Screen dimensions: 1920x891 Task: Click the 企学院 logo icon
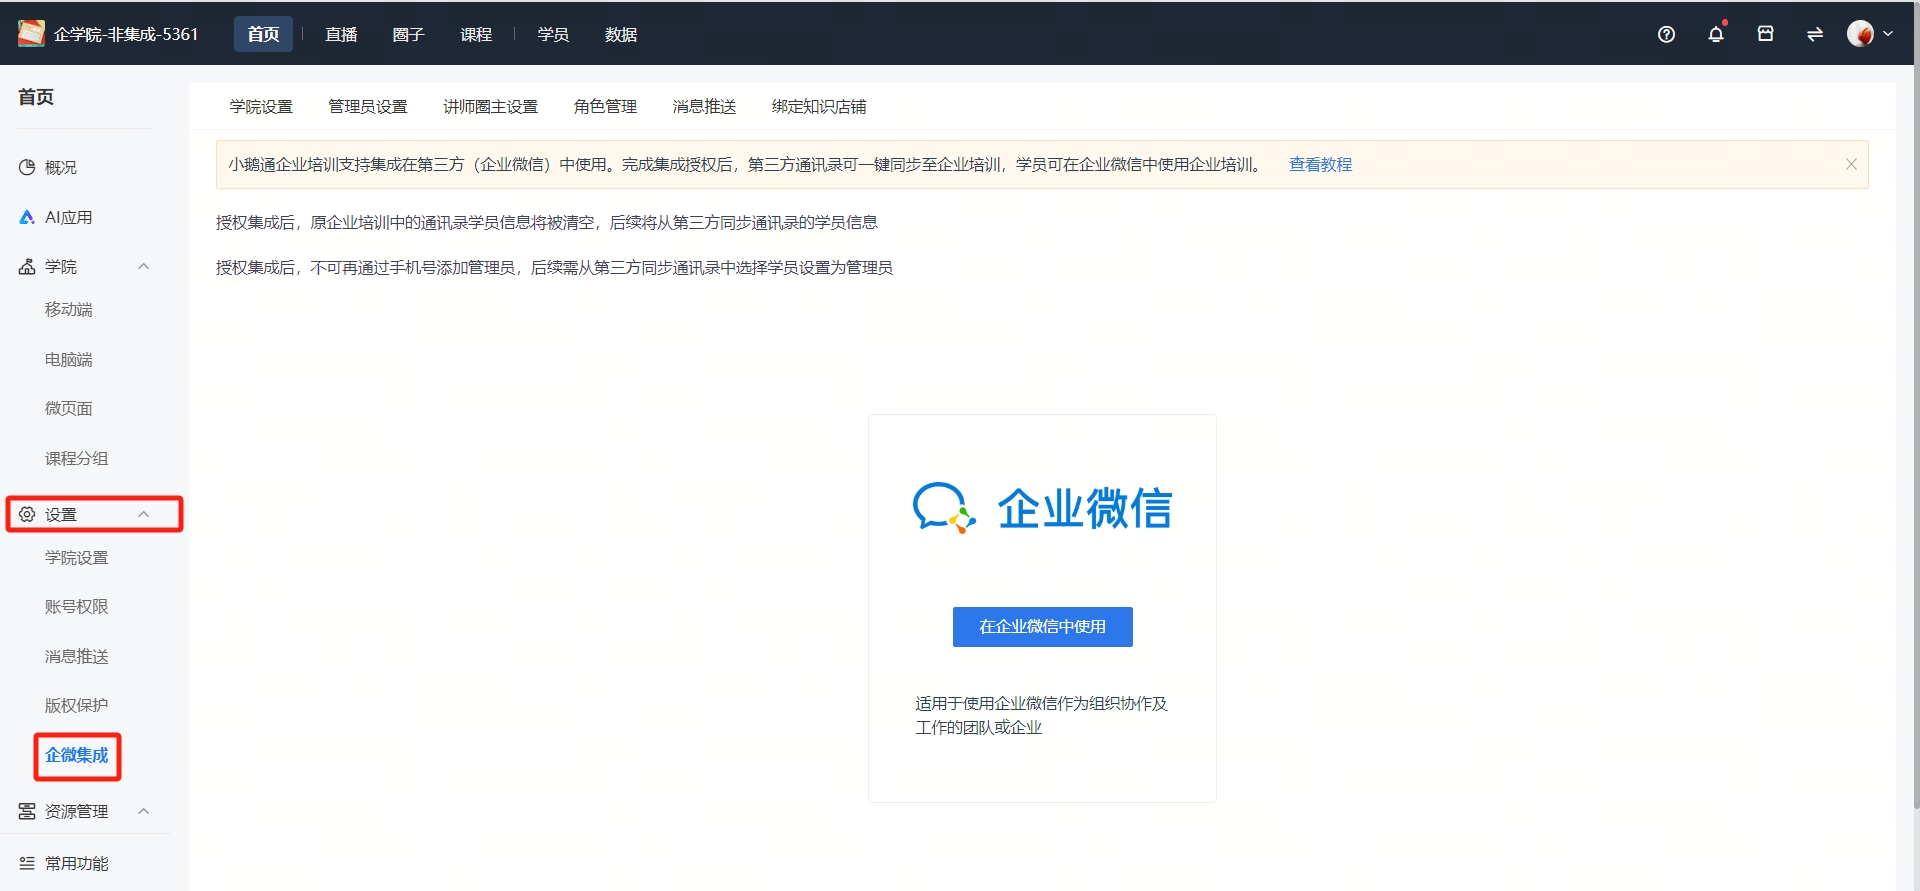pyautogui.click(x=31, y=33)
